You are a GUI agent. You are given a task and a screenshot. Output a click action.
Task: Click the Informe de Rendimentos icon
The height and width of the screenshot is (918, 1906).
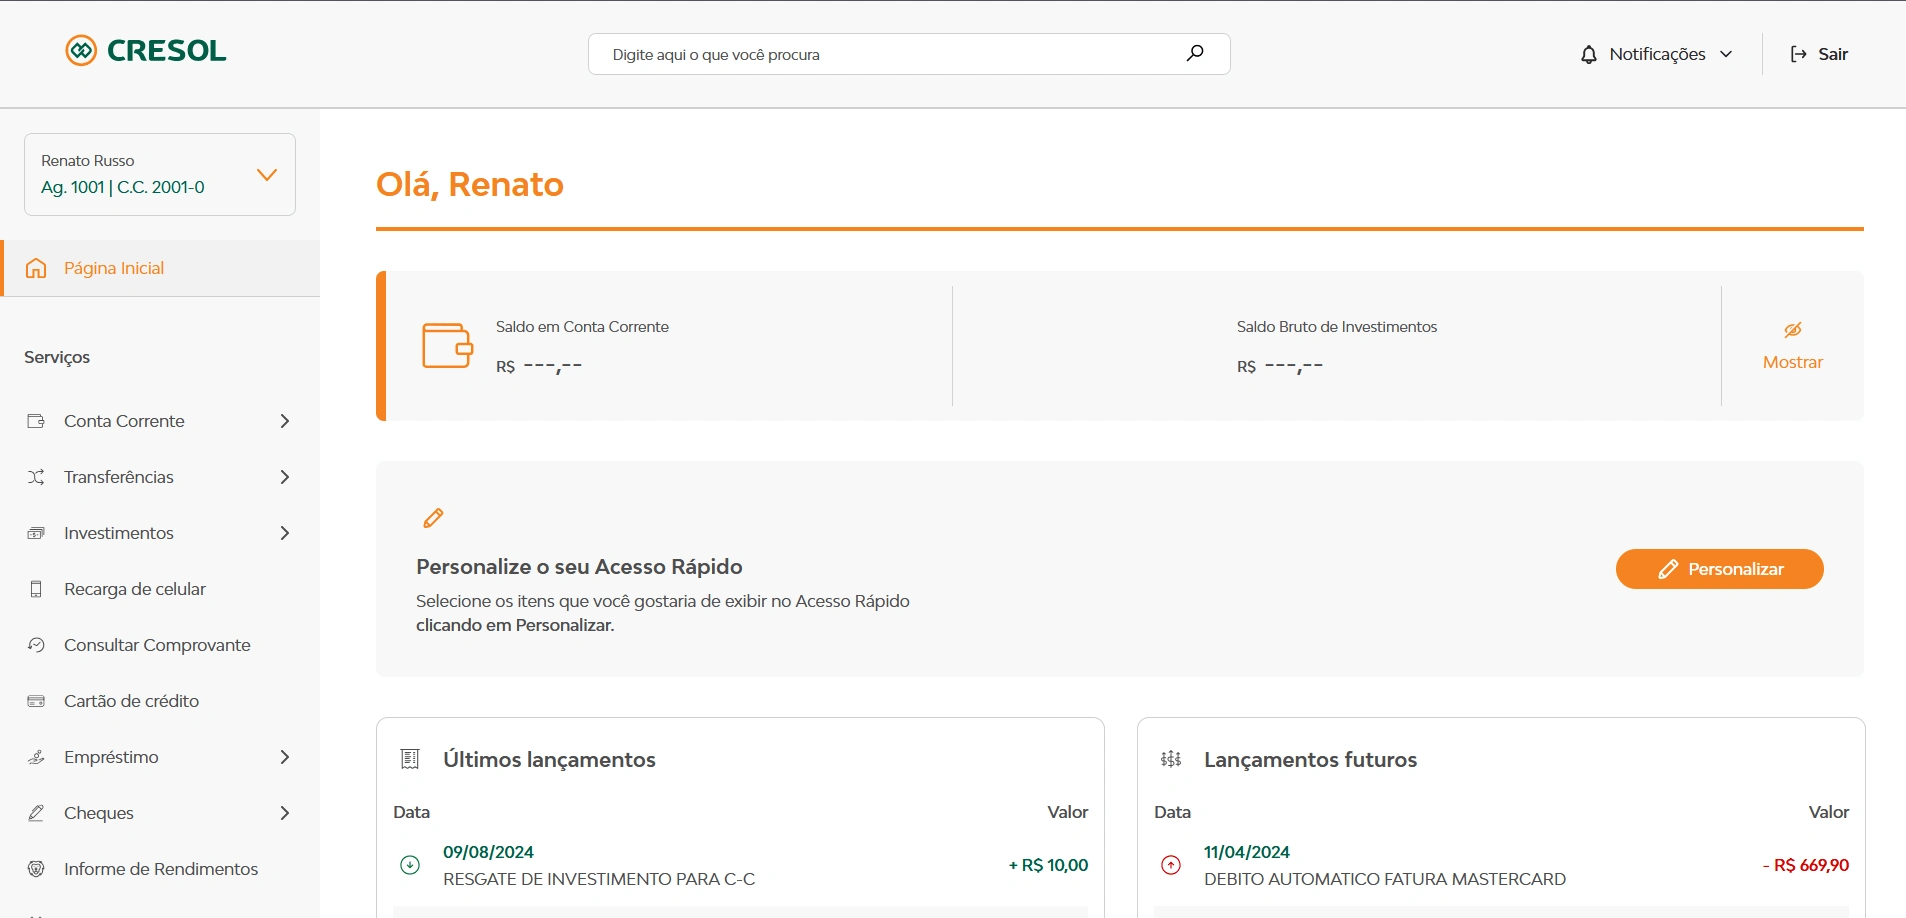36,869
